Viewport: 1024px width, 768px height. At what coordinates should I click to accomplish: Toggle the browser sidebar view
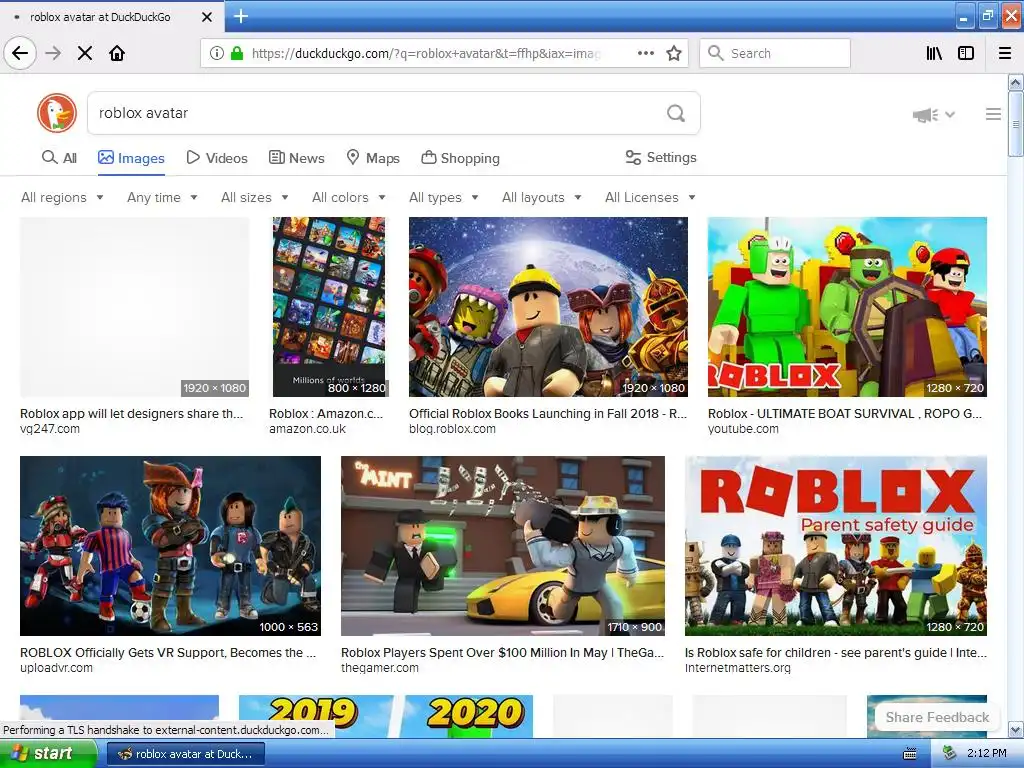966,53
